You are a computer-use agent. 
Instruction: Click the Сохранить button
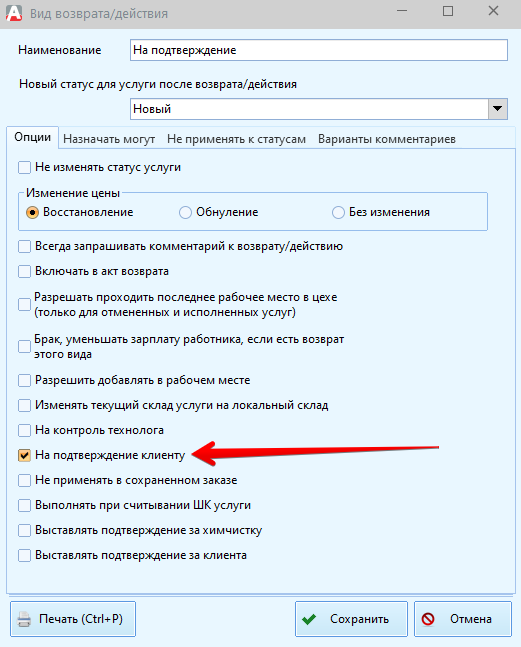(x=351, y=619)
